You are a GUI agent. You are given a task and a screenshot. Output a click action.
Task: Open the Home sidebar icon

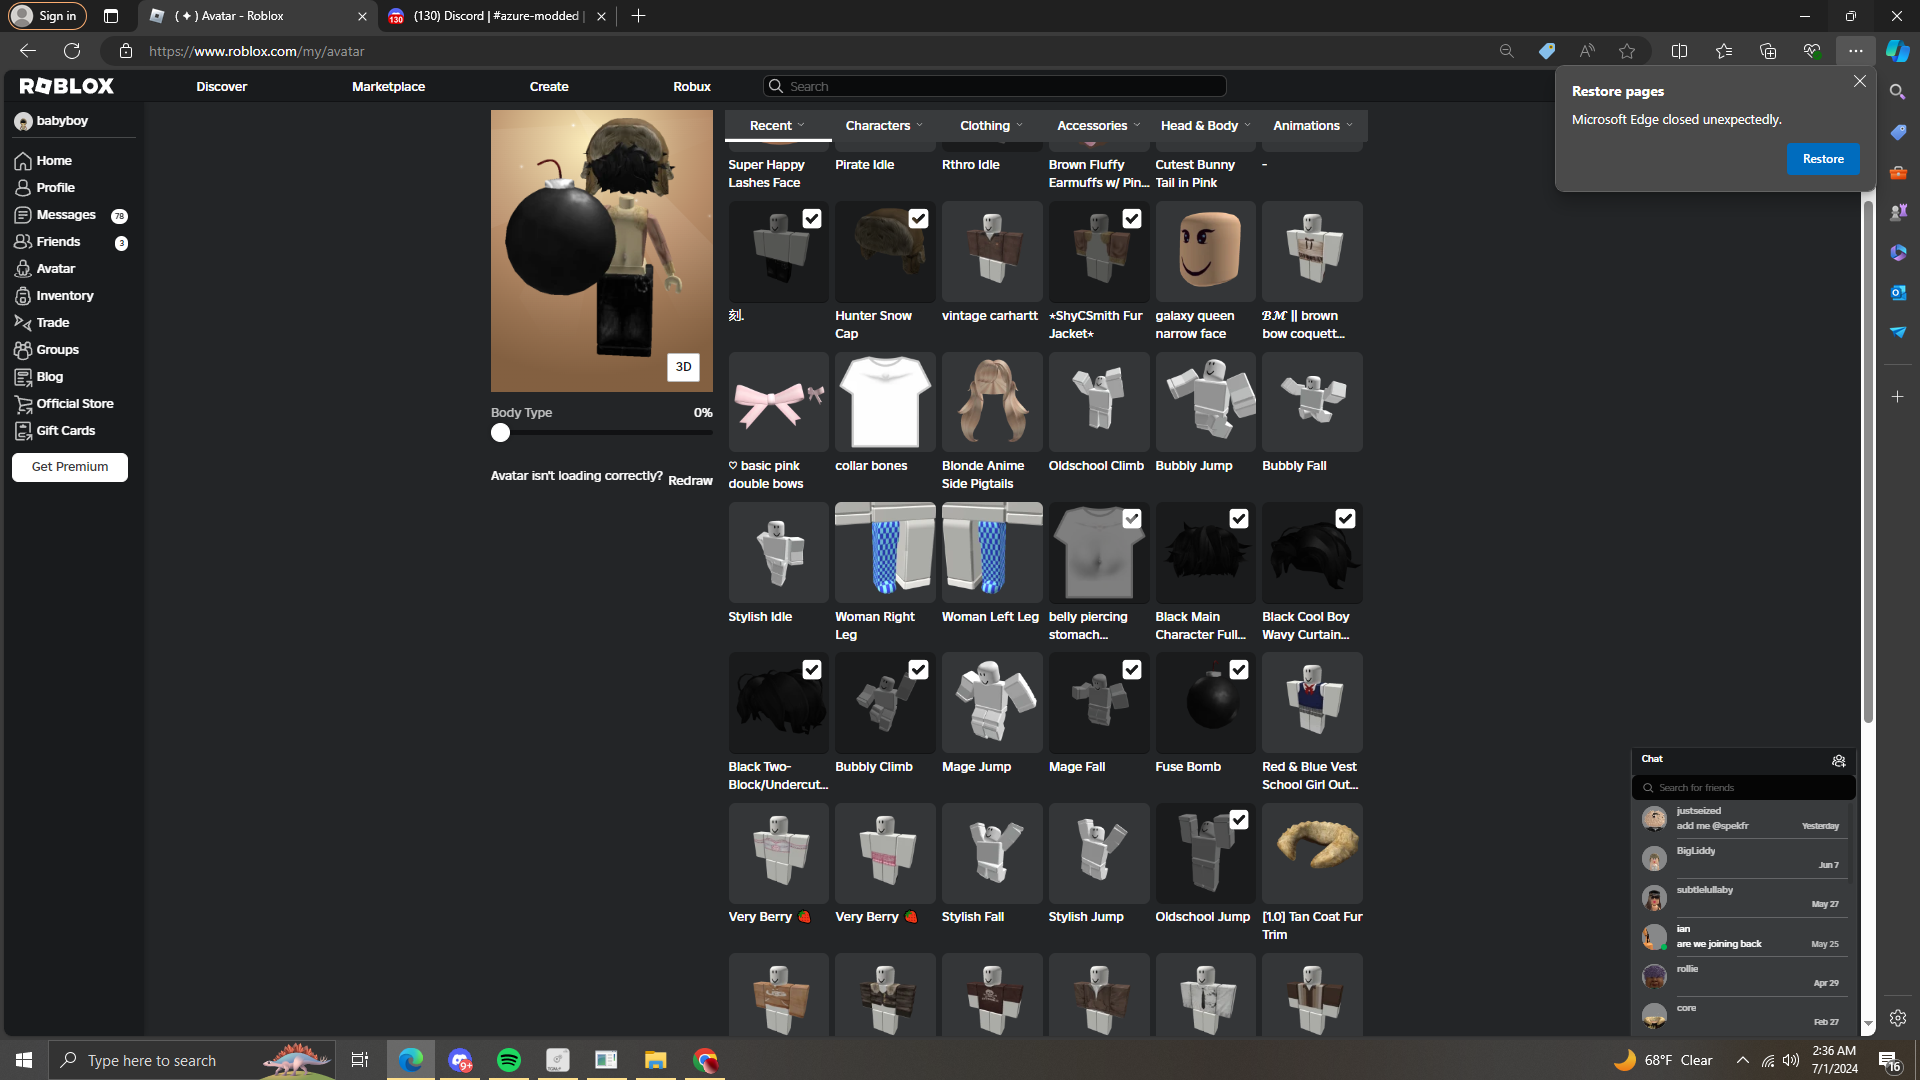click(x=23, y=161)
